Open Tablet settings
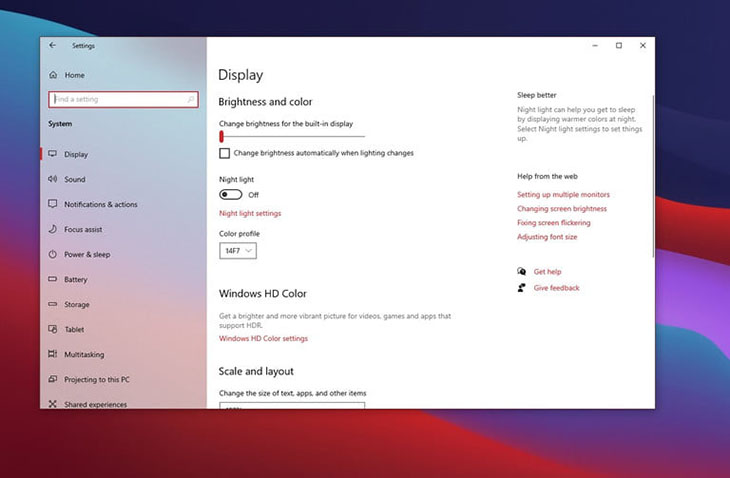 74,330
